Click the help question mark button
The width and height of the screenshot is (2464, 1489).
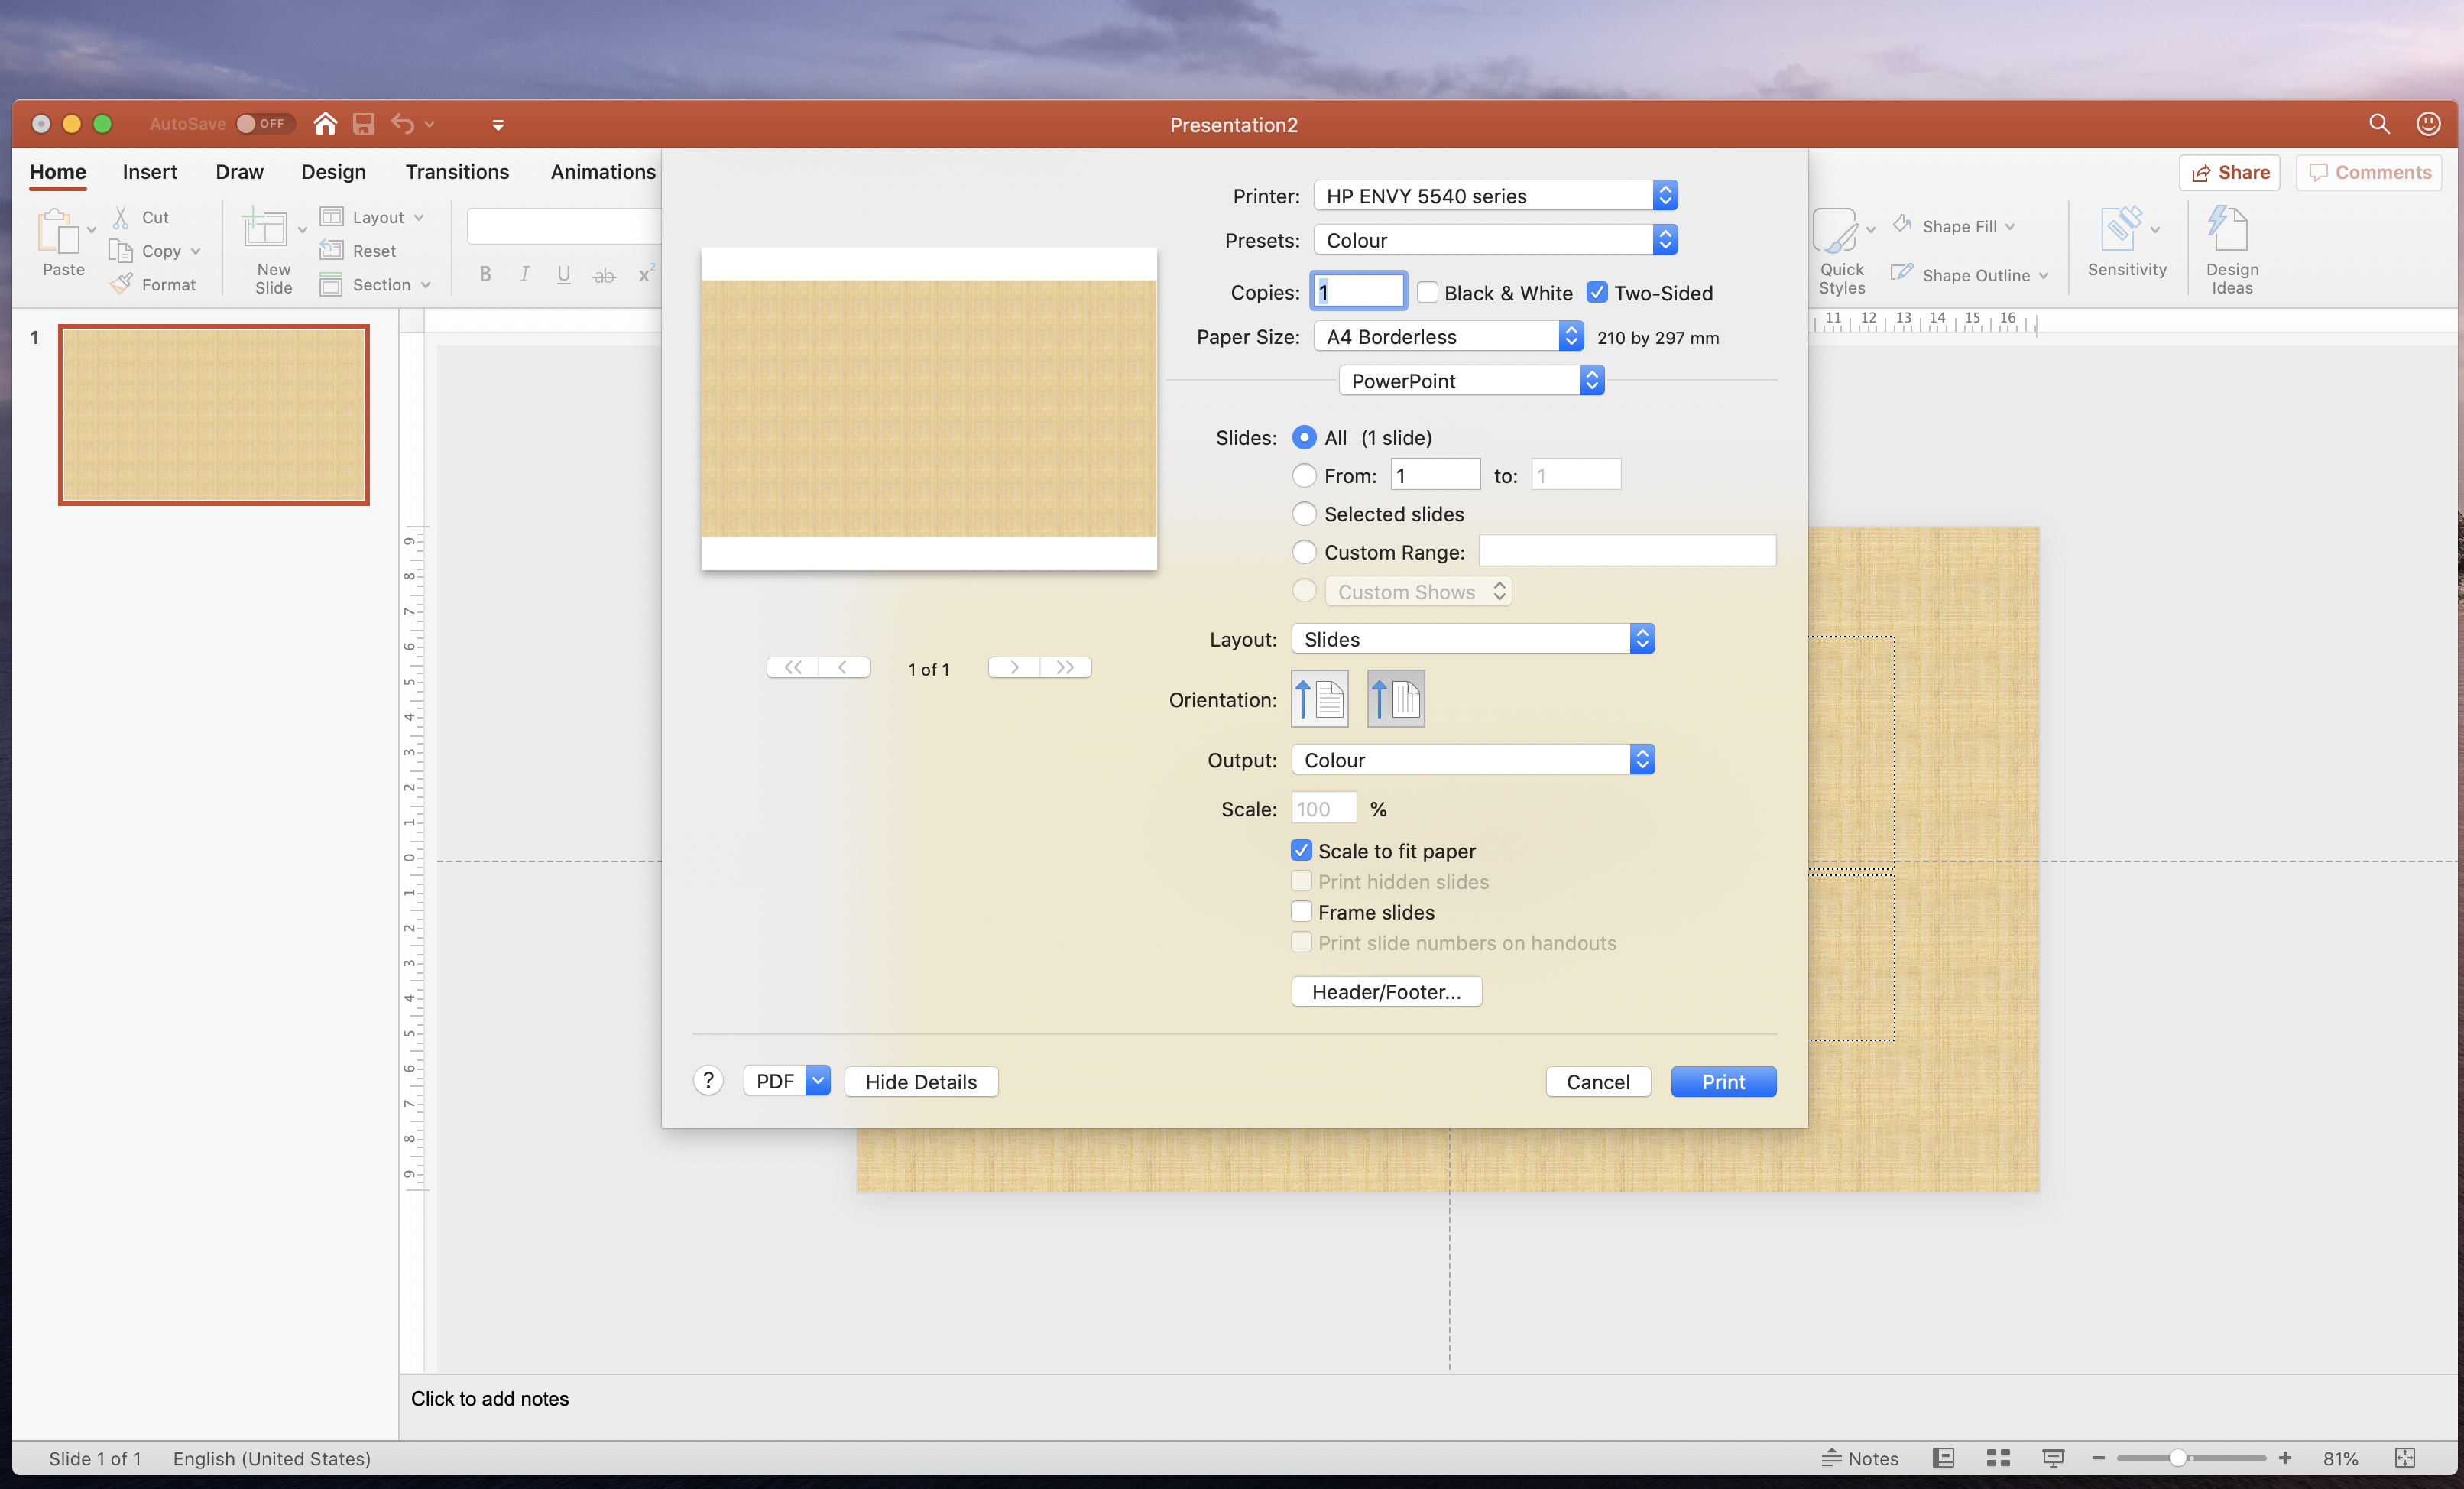(708, 1081)
